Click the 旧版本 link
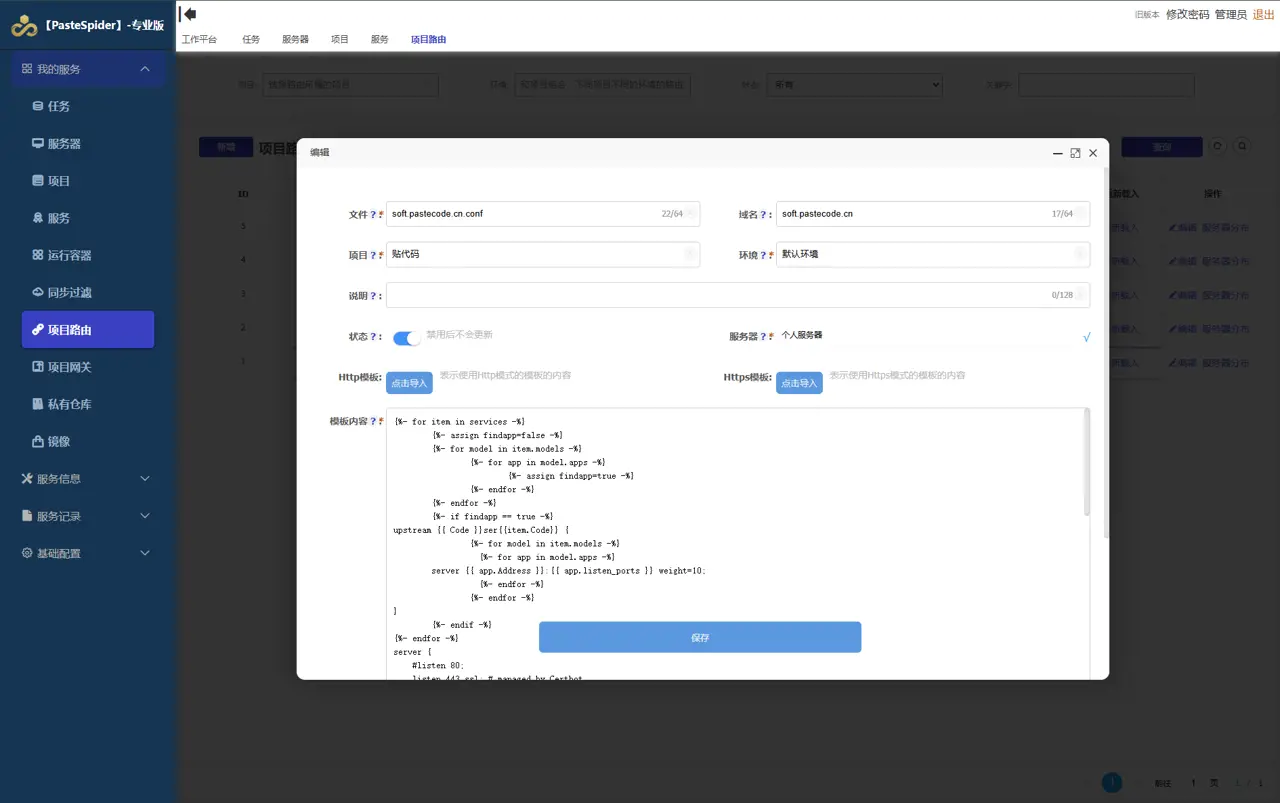 (x=1147, y=15)
